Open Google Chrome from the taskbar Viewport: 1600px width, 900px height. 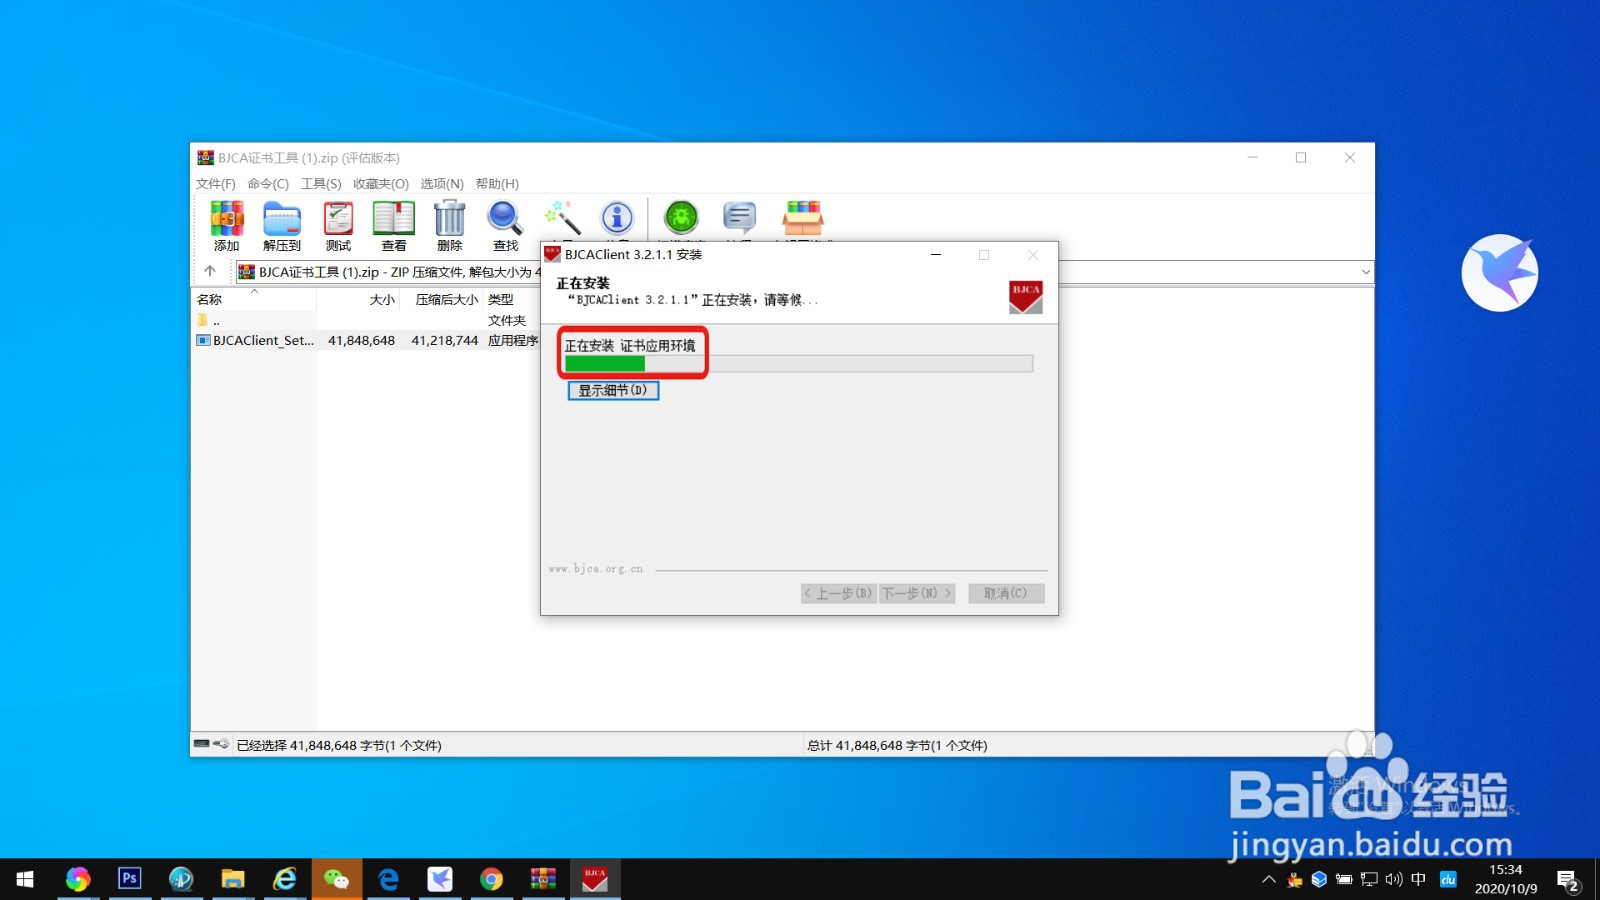coord(491,879)
